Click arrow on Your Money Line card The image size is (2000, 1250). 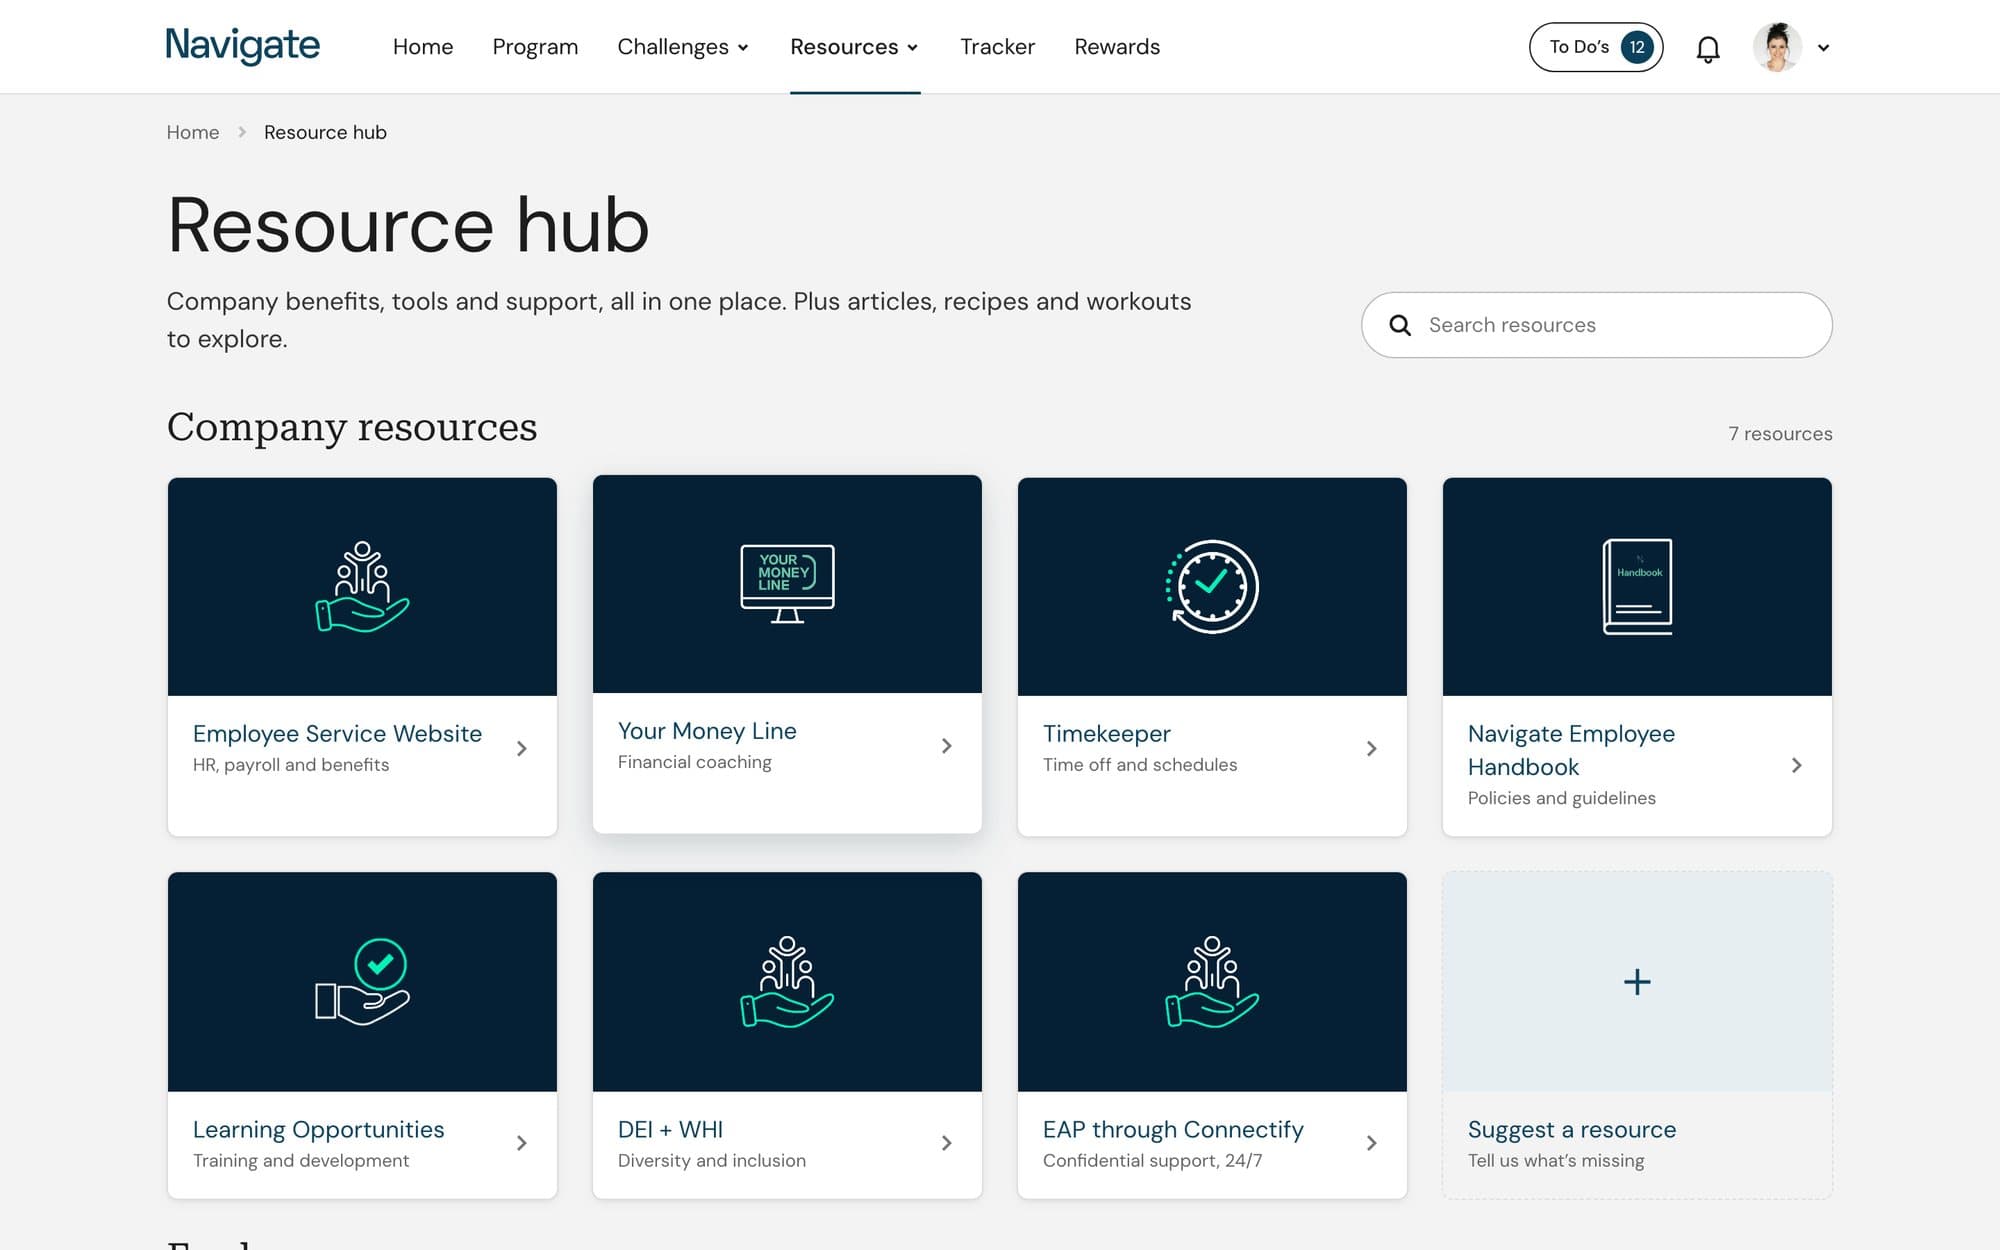pos(947,746)
